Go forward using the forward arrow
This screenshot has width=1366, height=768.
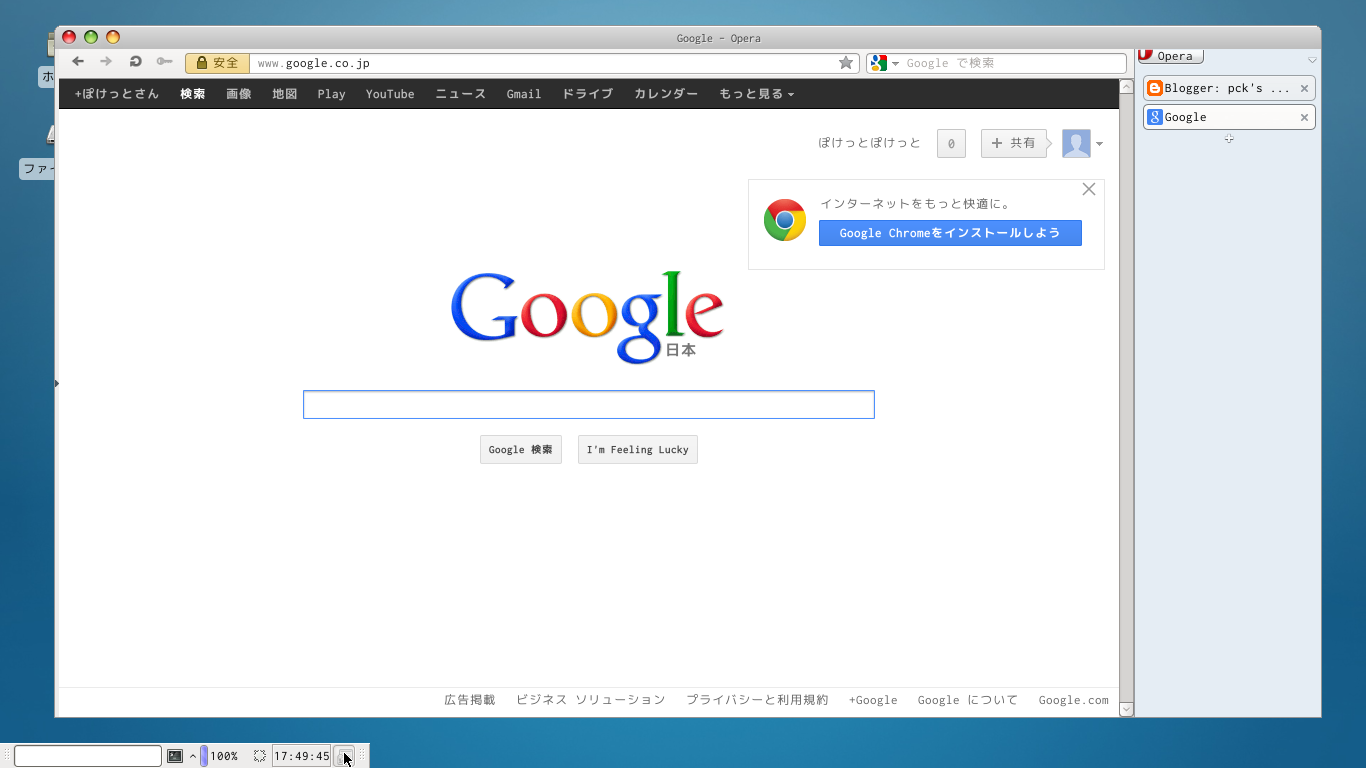(106, 62)
